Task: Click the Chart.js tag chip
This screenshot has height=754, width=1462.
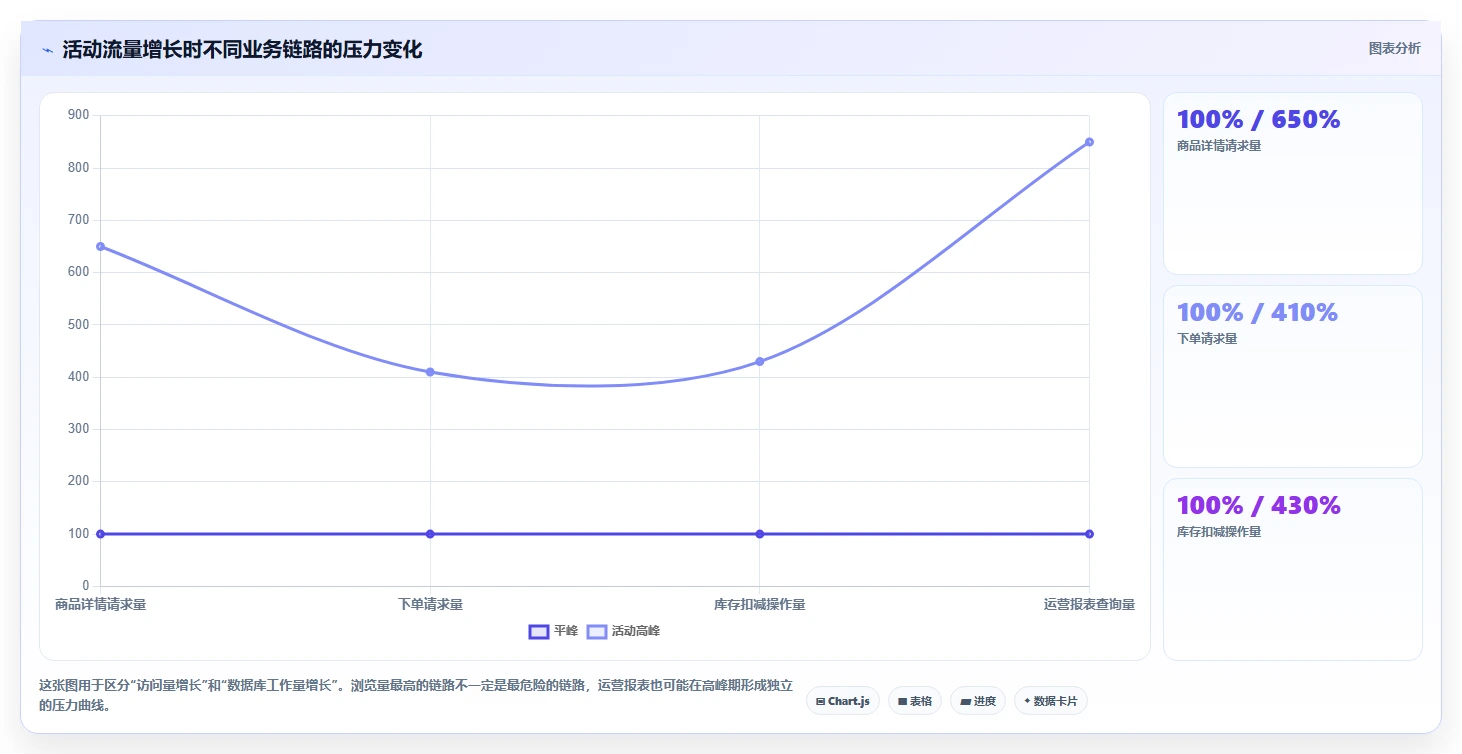Action: tap(842, 701)
